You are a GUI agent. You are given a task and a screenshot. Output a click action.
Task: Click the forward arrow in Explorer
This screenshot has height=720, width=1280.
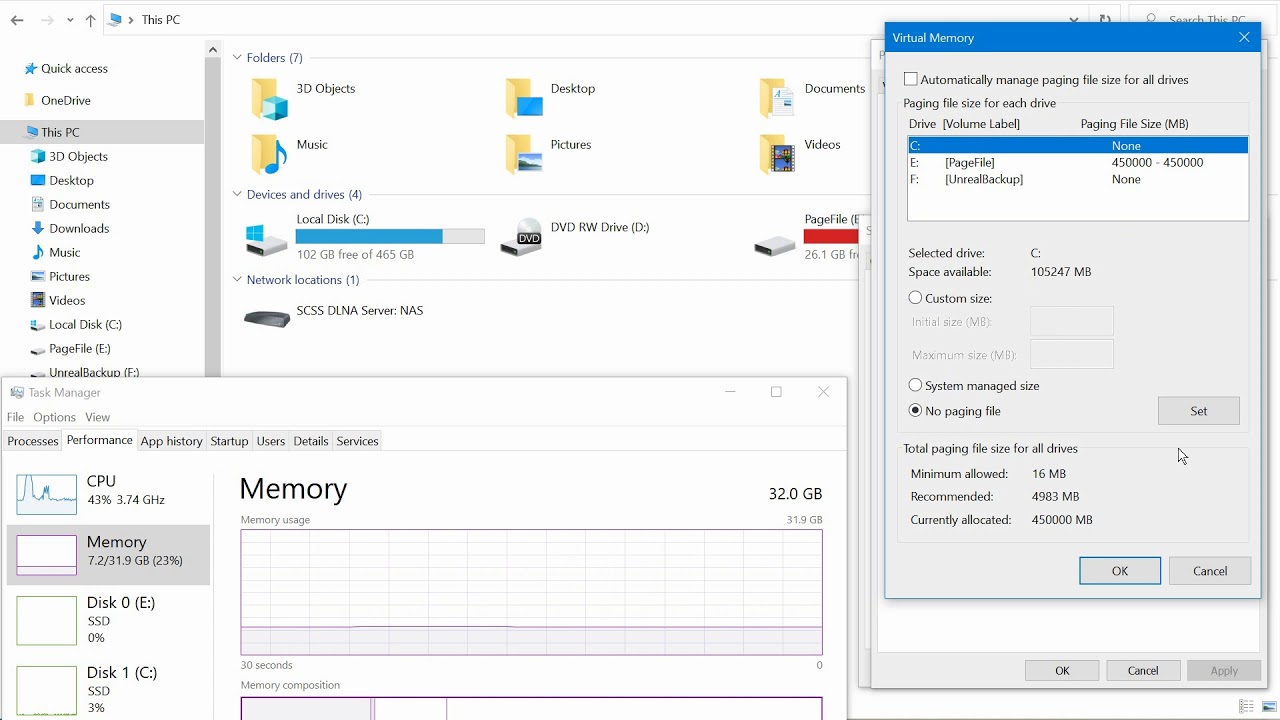pos(47,20)
